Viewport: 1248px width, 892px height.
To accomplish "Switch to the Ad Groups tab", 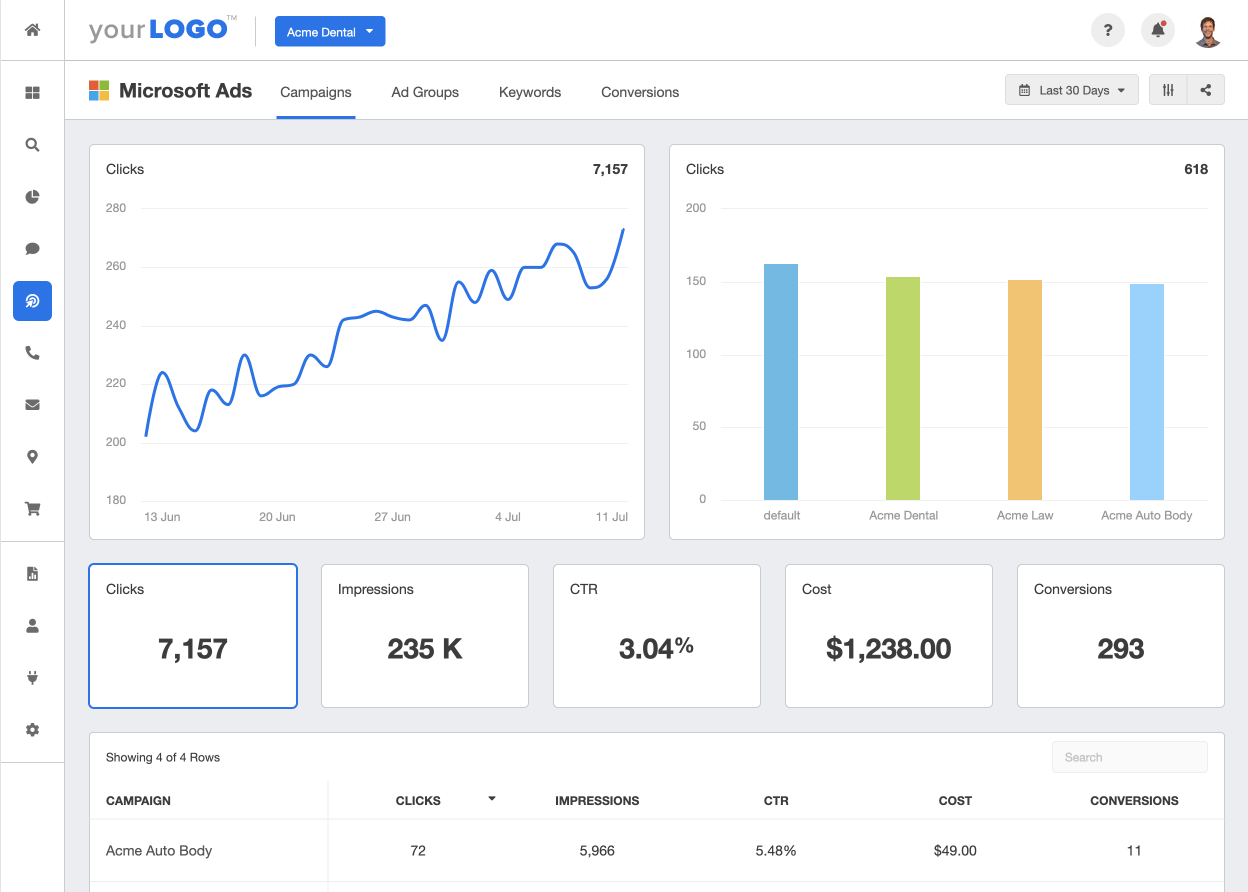I will (x=425, y=92).
